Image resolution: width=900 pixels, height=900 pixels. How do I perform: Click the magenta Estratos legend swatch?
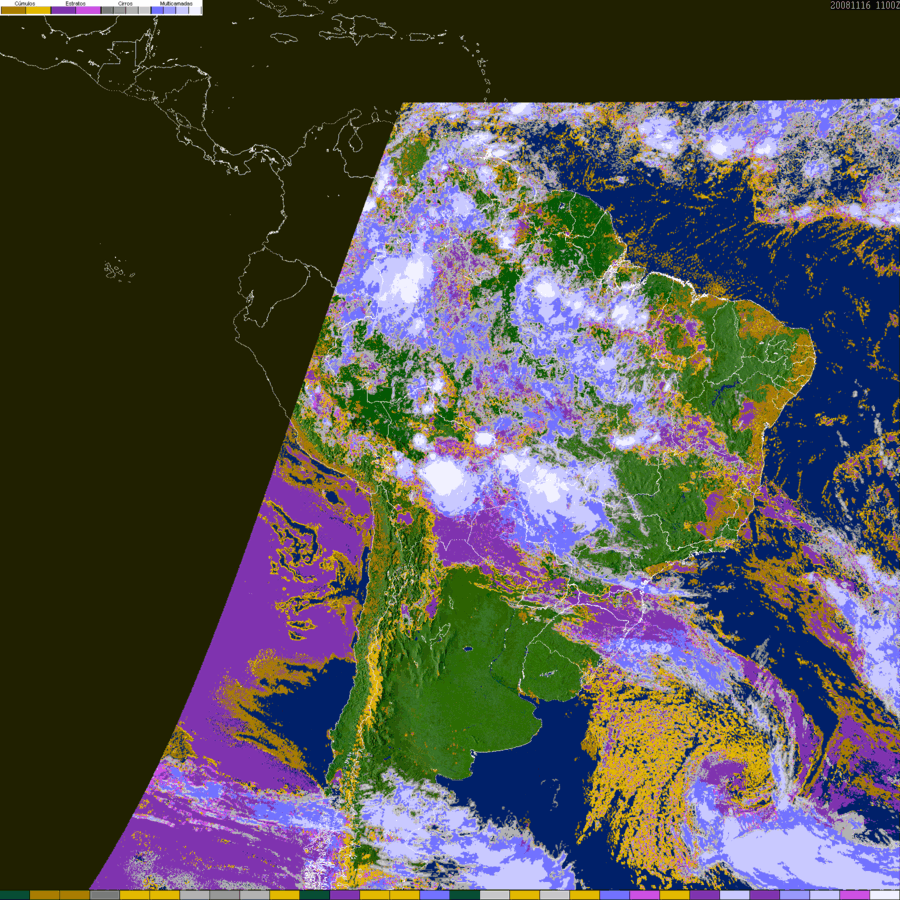[x=88, y=10]
